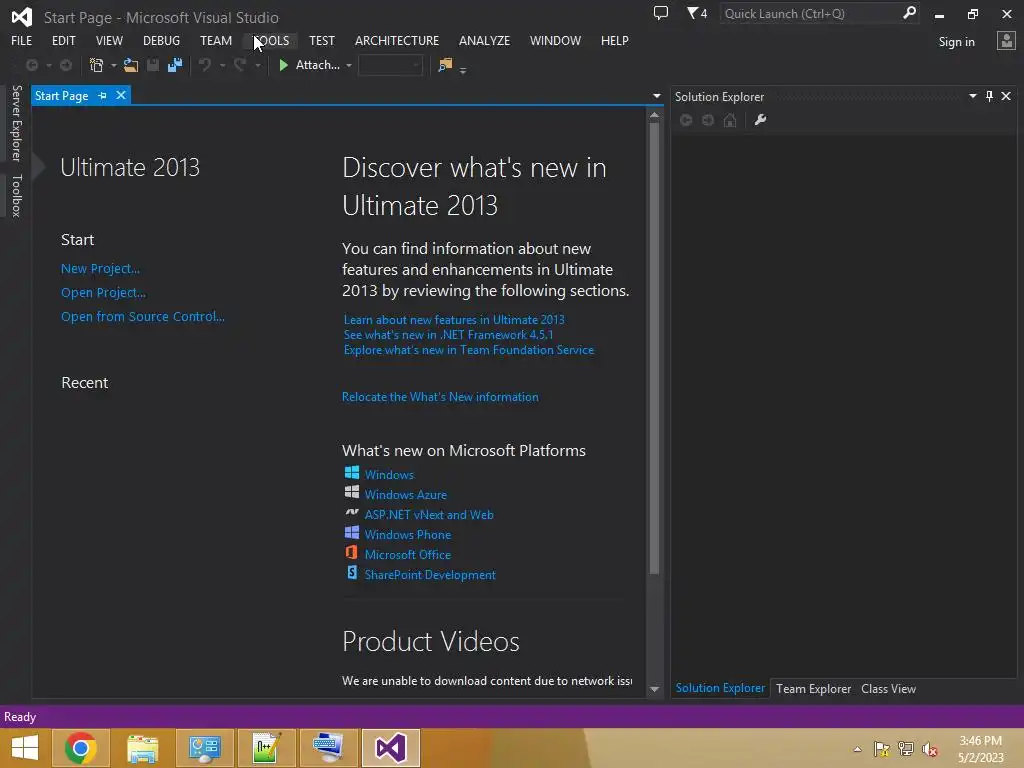Open File Explorer from the taskbar
This screenshot has width=1024, height=768.
tap(142, 748)
